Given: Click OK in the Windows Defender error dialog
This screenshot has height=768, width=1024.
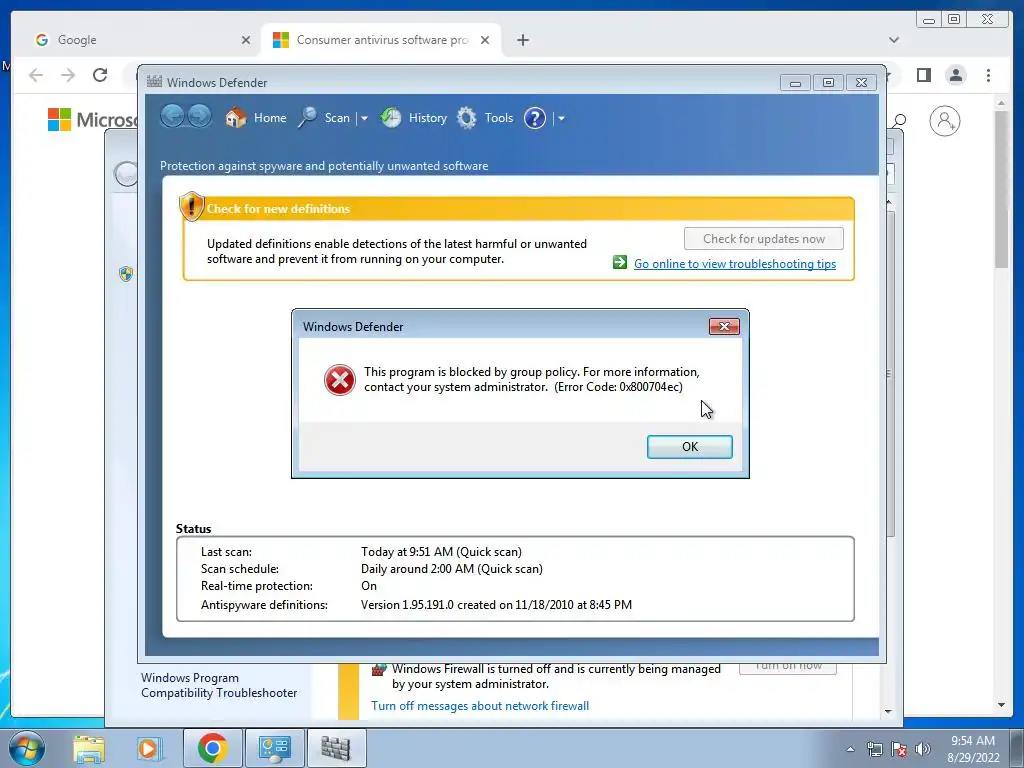Looking at the screenshot, I should coord(690,447).
